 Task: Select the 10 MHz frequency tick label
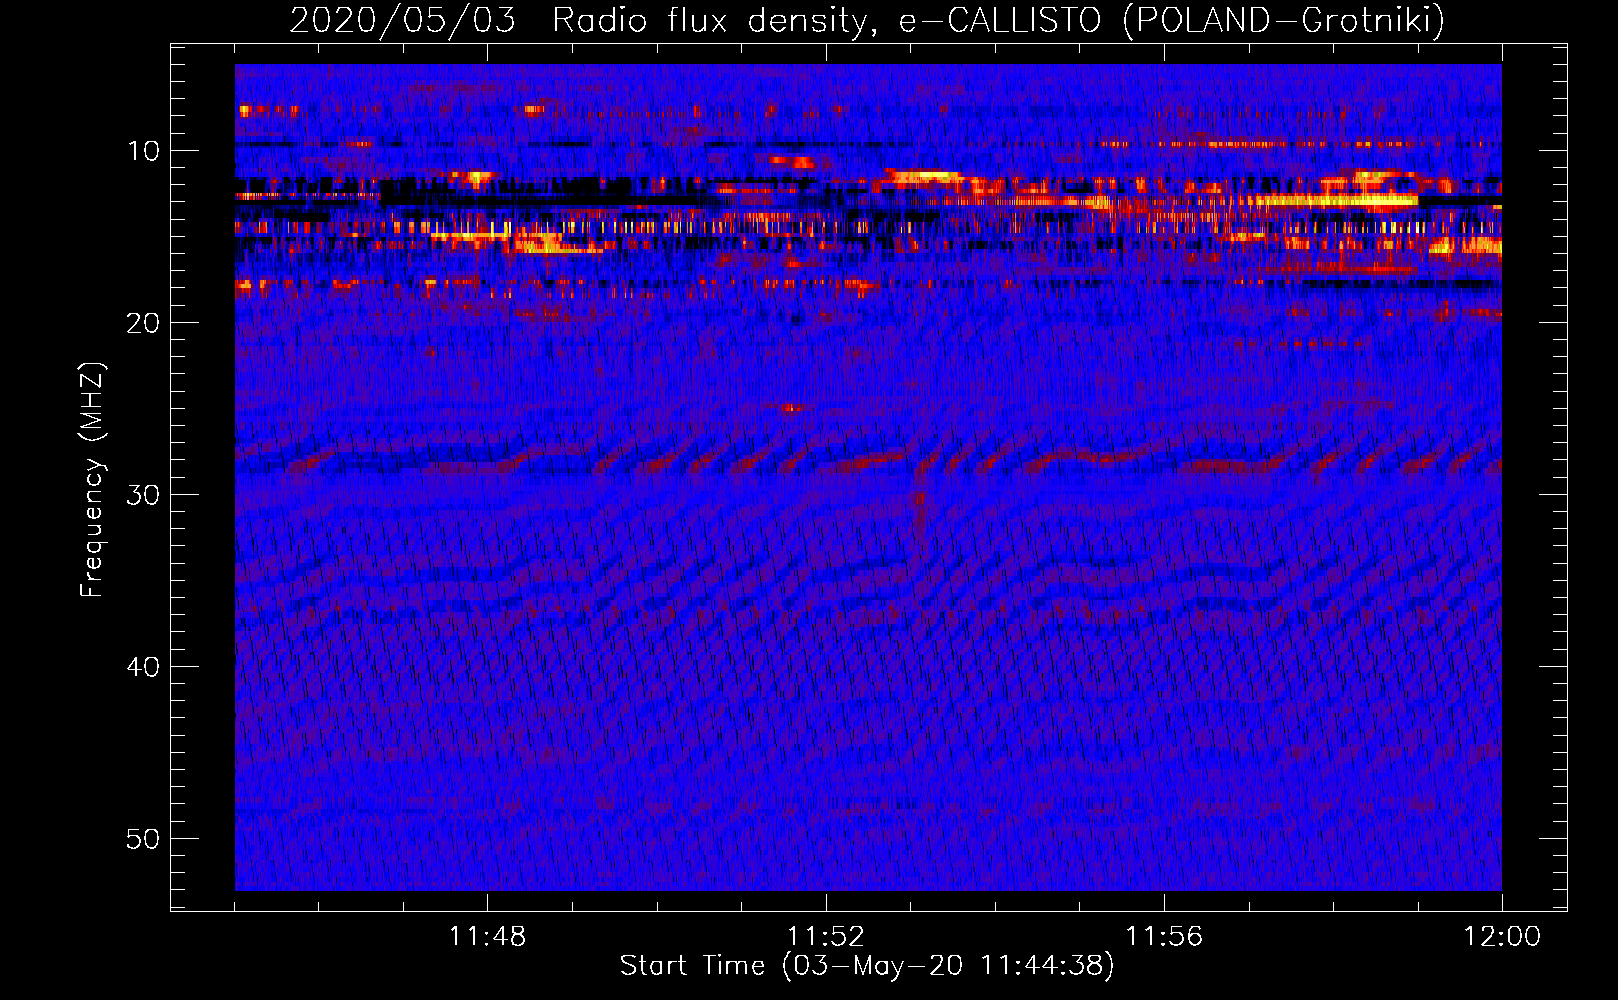click(x=144, y=150)
